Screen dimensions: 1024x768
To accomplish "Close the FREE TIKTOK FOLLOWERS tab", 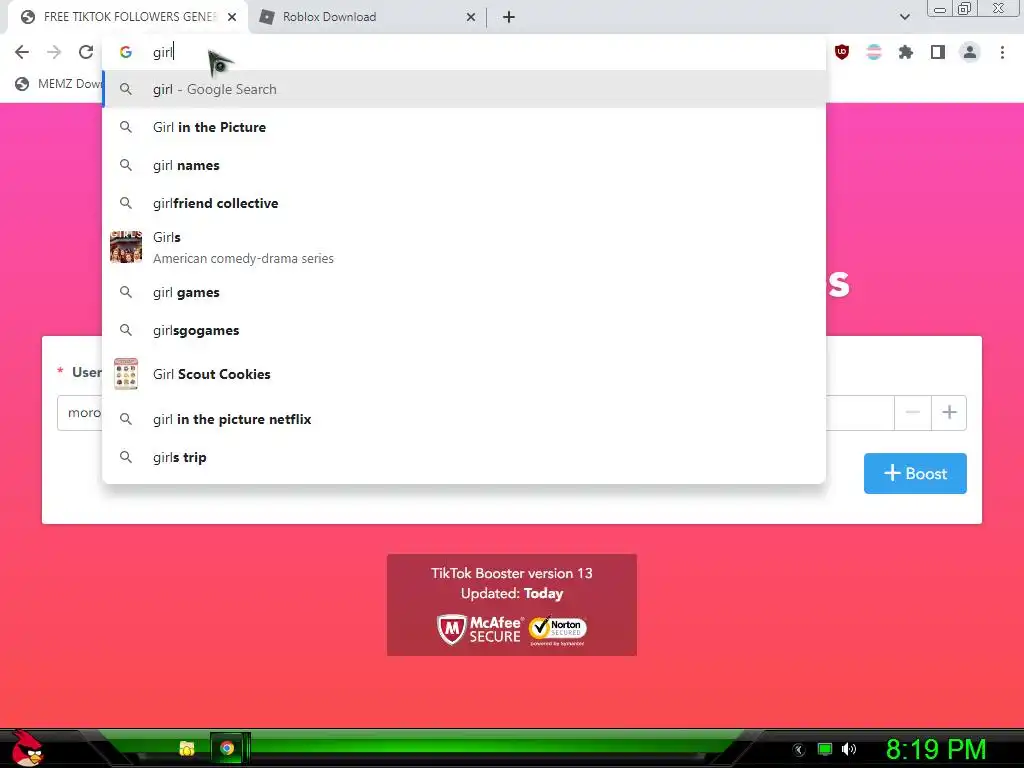I will click(232, 17).
